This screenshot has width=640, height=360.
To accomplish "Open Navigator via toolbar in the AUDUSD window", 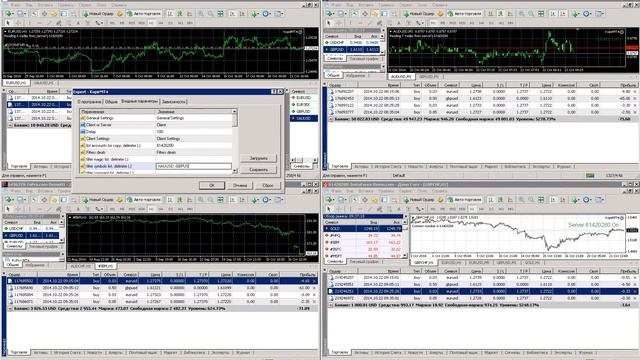I will click(374, 13).
